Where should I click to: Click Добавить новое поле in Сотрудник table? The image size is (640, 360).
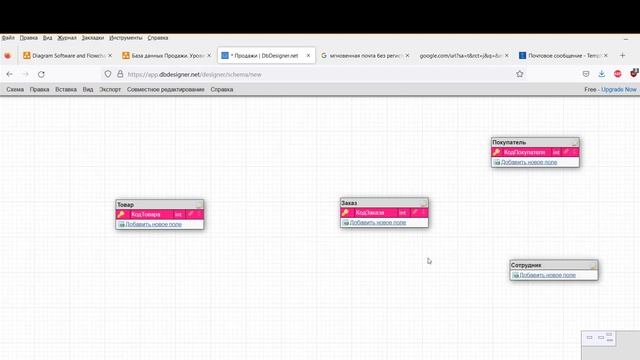[x=548, y=275]
